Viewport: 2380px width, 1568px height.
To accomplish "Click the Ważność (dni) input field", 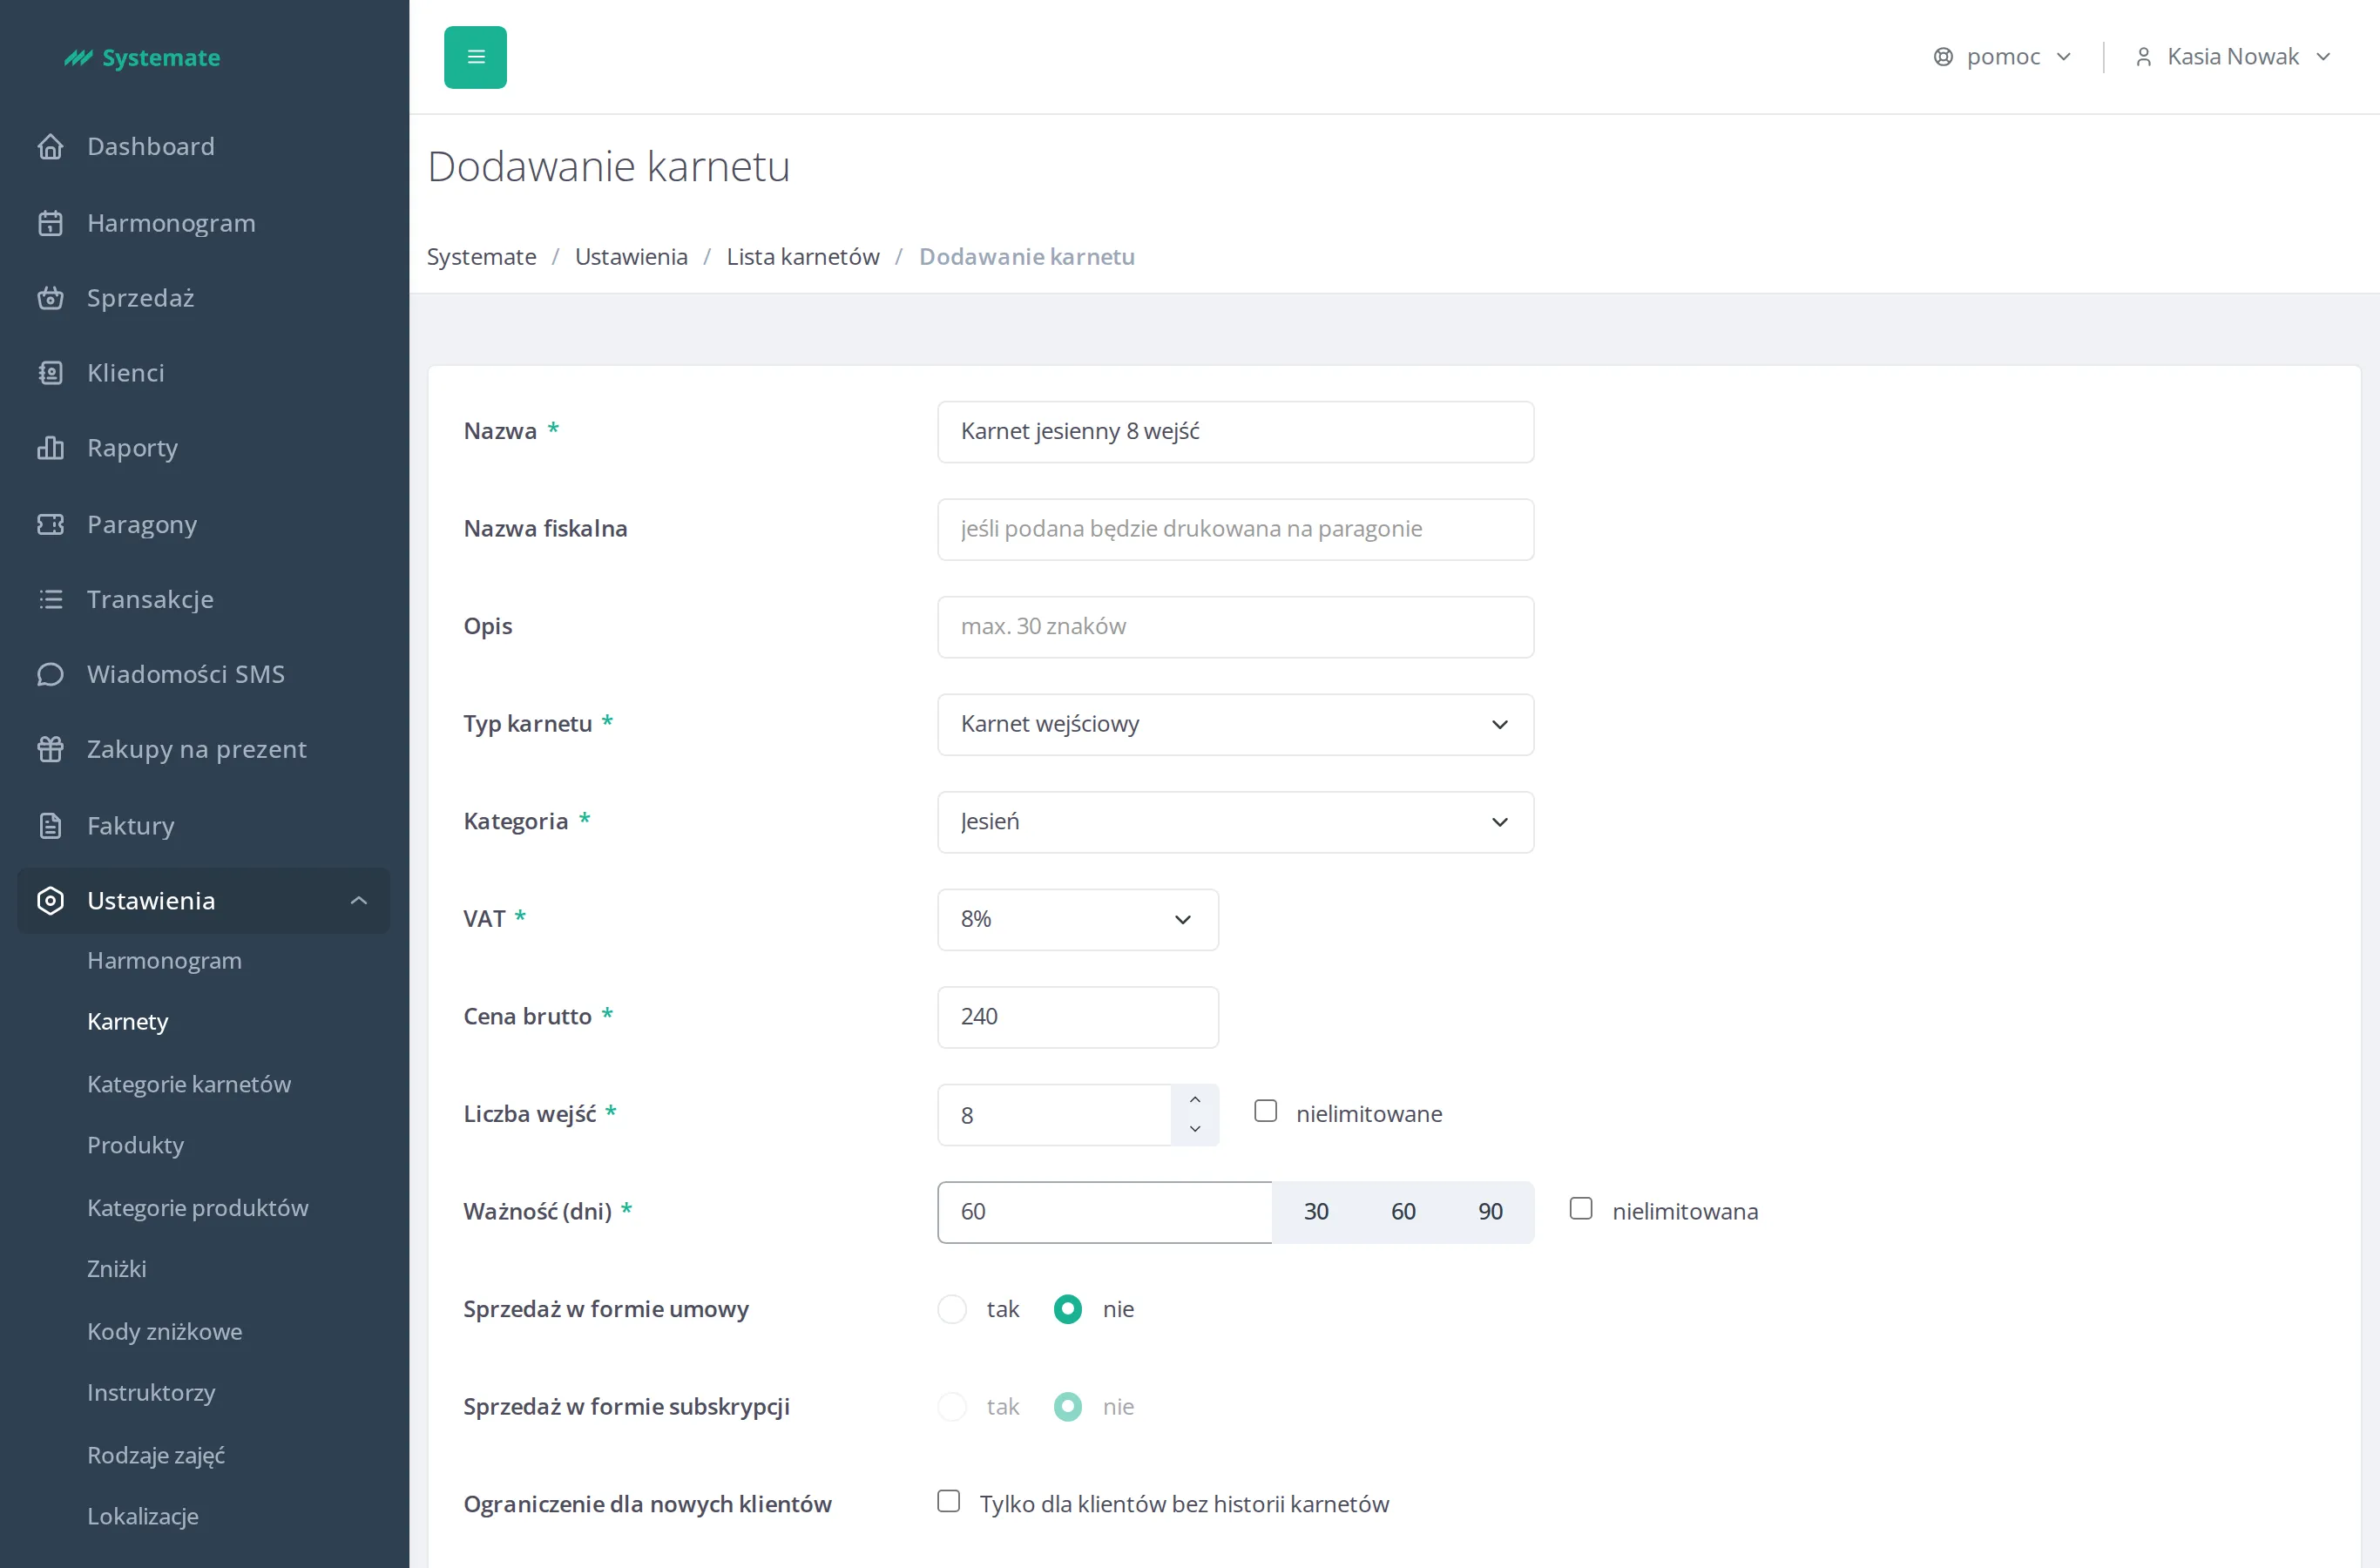I will (1105, 1212).
